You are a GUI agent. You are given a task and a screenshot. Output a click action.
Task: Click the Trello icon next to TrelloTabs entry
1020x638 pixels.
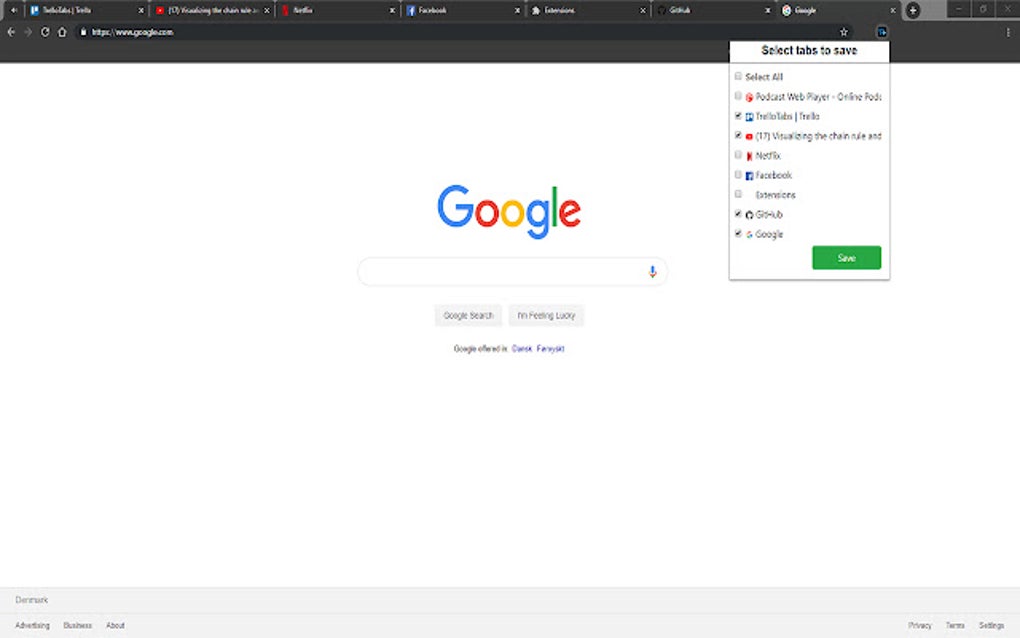tap(750, 115)
